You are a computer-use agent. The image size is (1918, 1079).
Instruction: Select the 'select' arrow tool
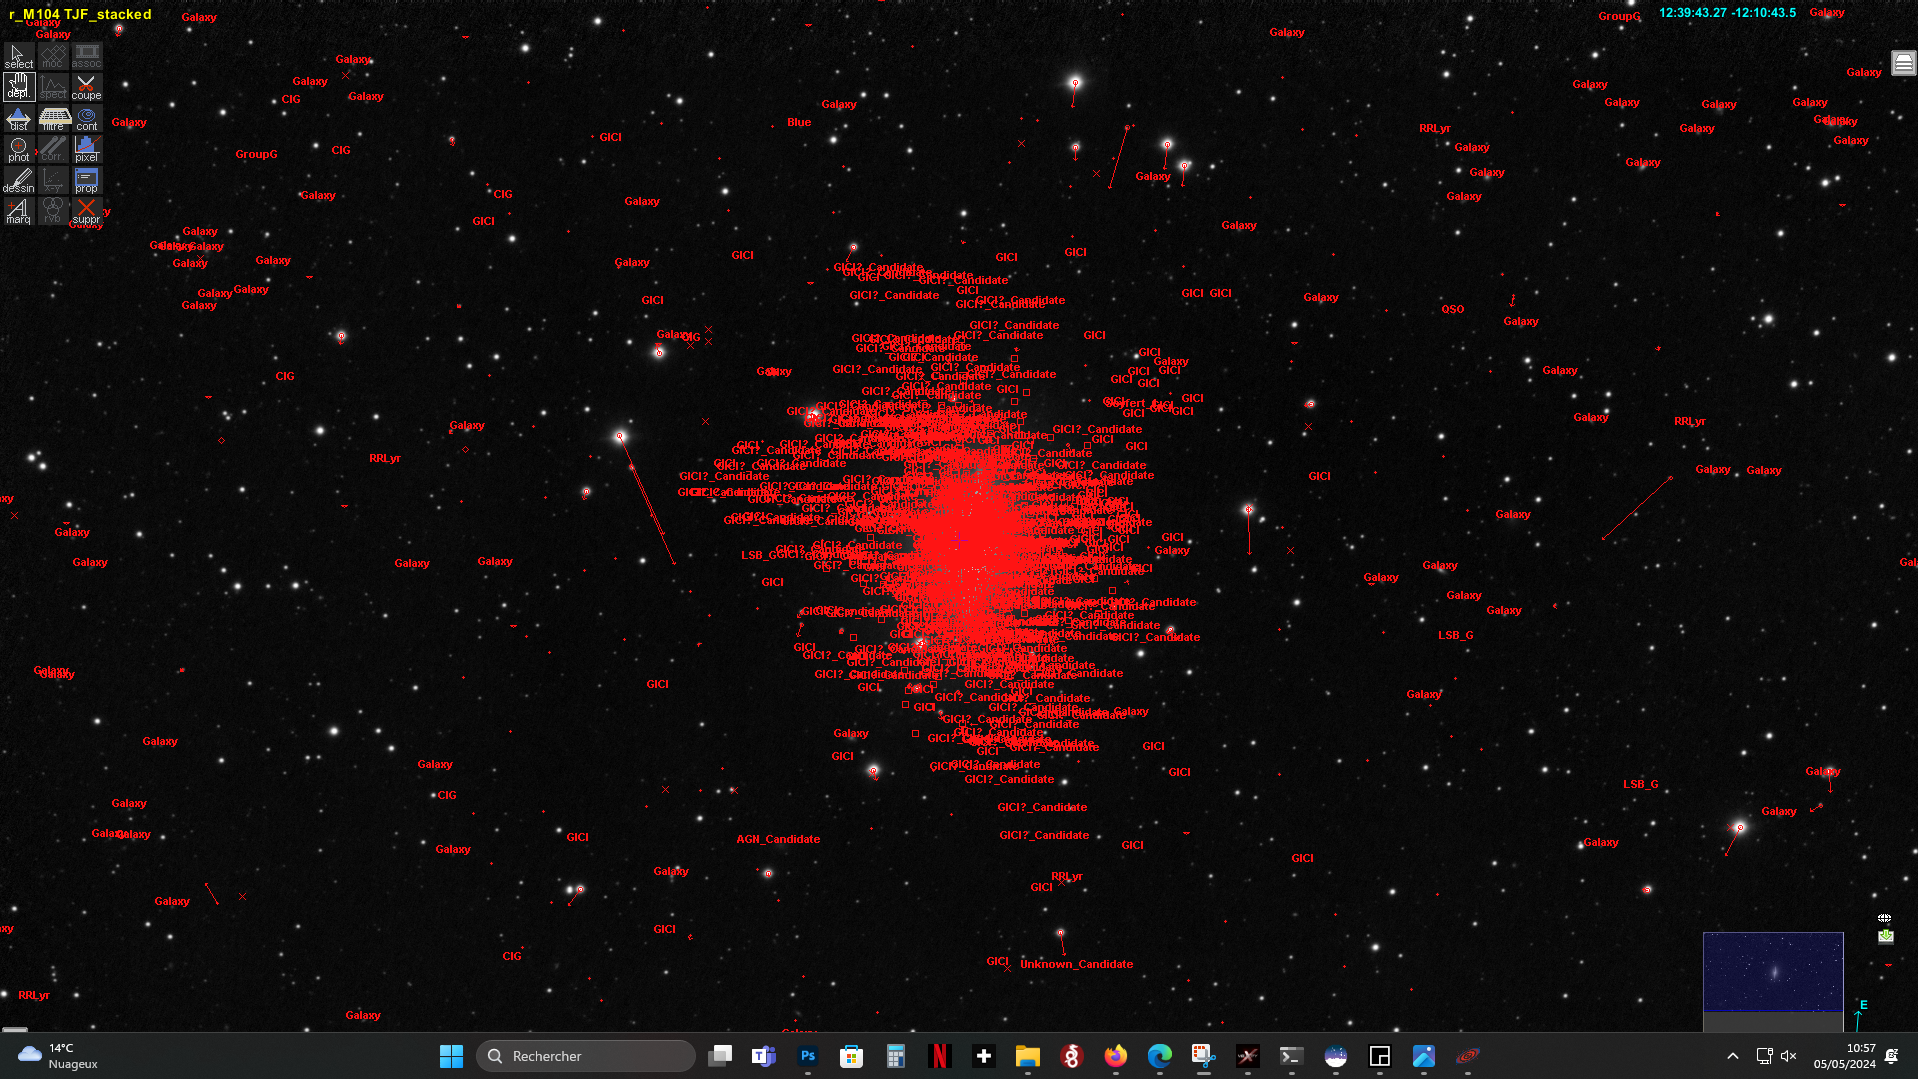(x=18, y=56)
